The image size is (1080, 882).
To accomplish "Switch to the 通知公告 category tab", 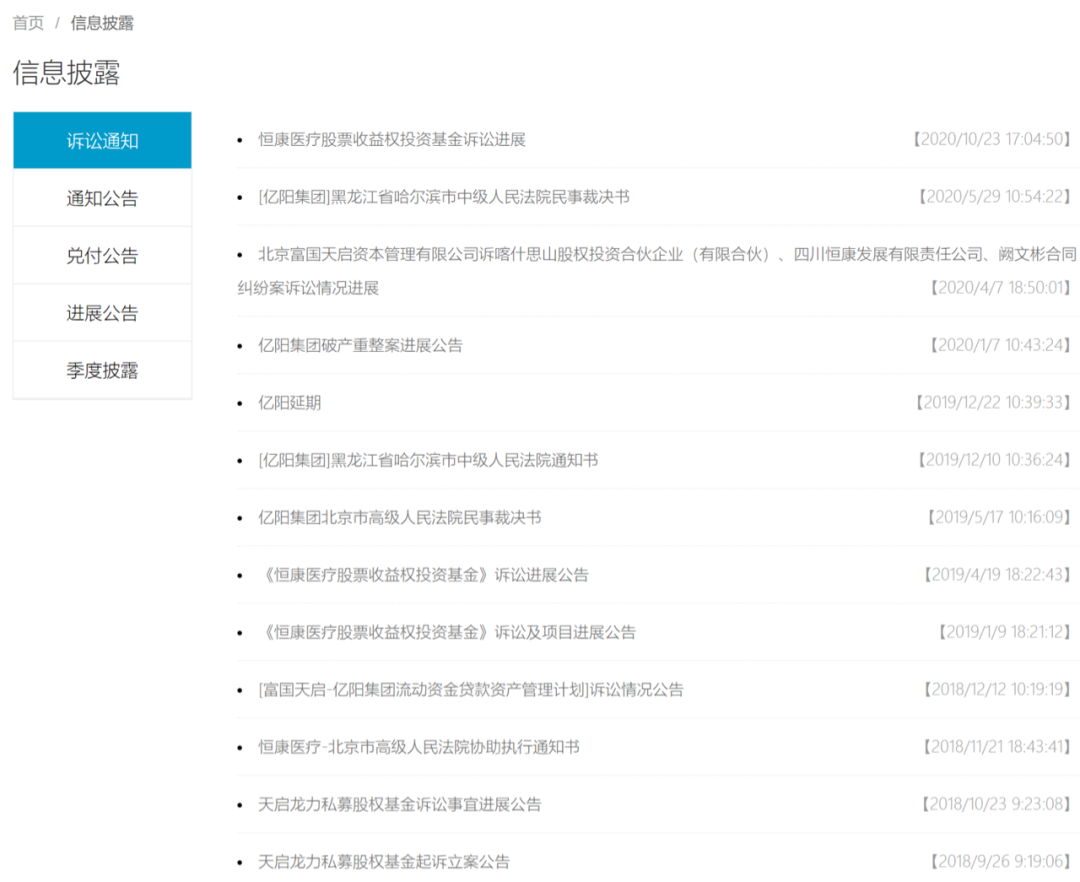I will click(100, 198).
